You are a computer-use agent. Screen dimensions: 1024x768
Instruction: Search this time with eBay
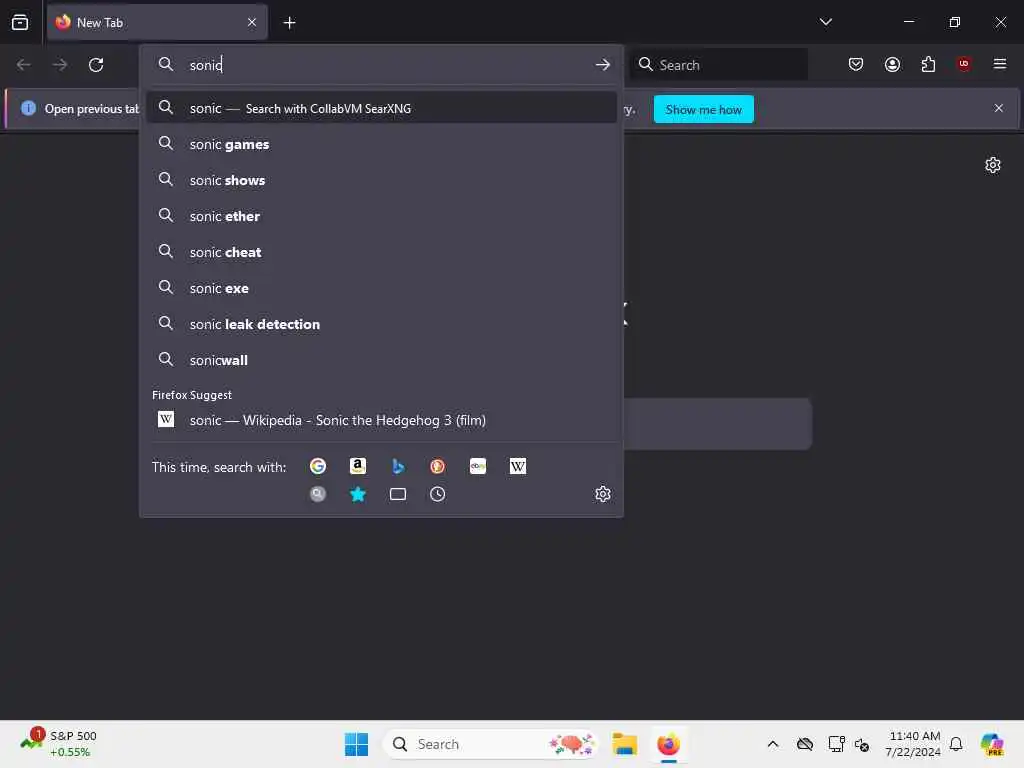click(477, 466)
